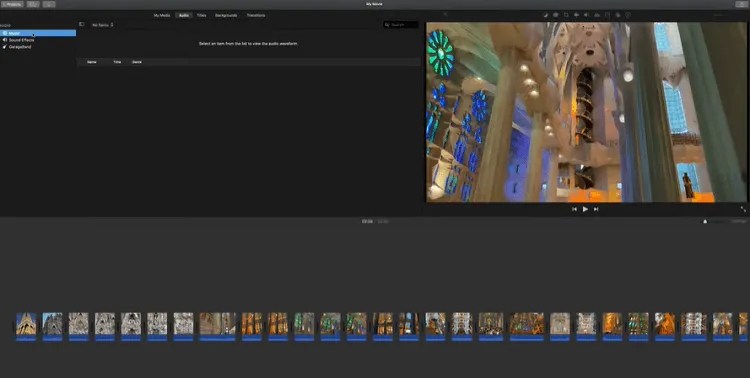Click Reset All above the viewer
This screenshot has width=750, height=378.
coord(718,15)
